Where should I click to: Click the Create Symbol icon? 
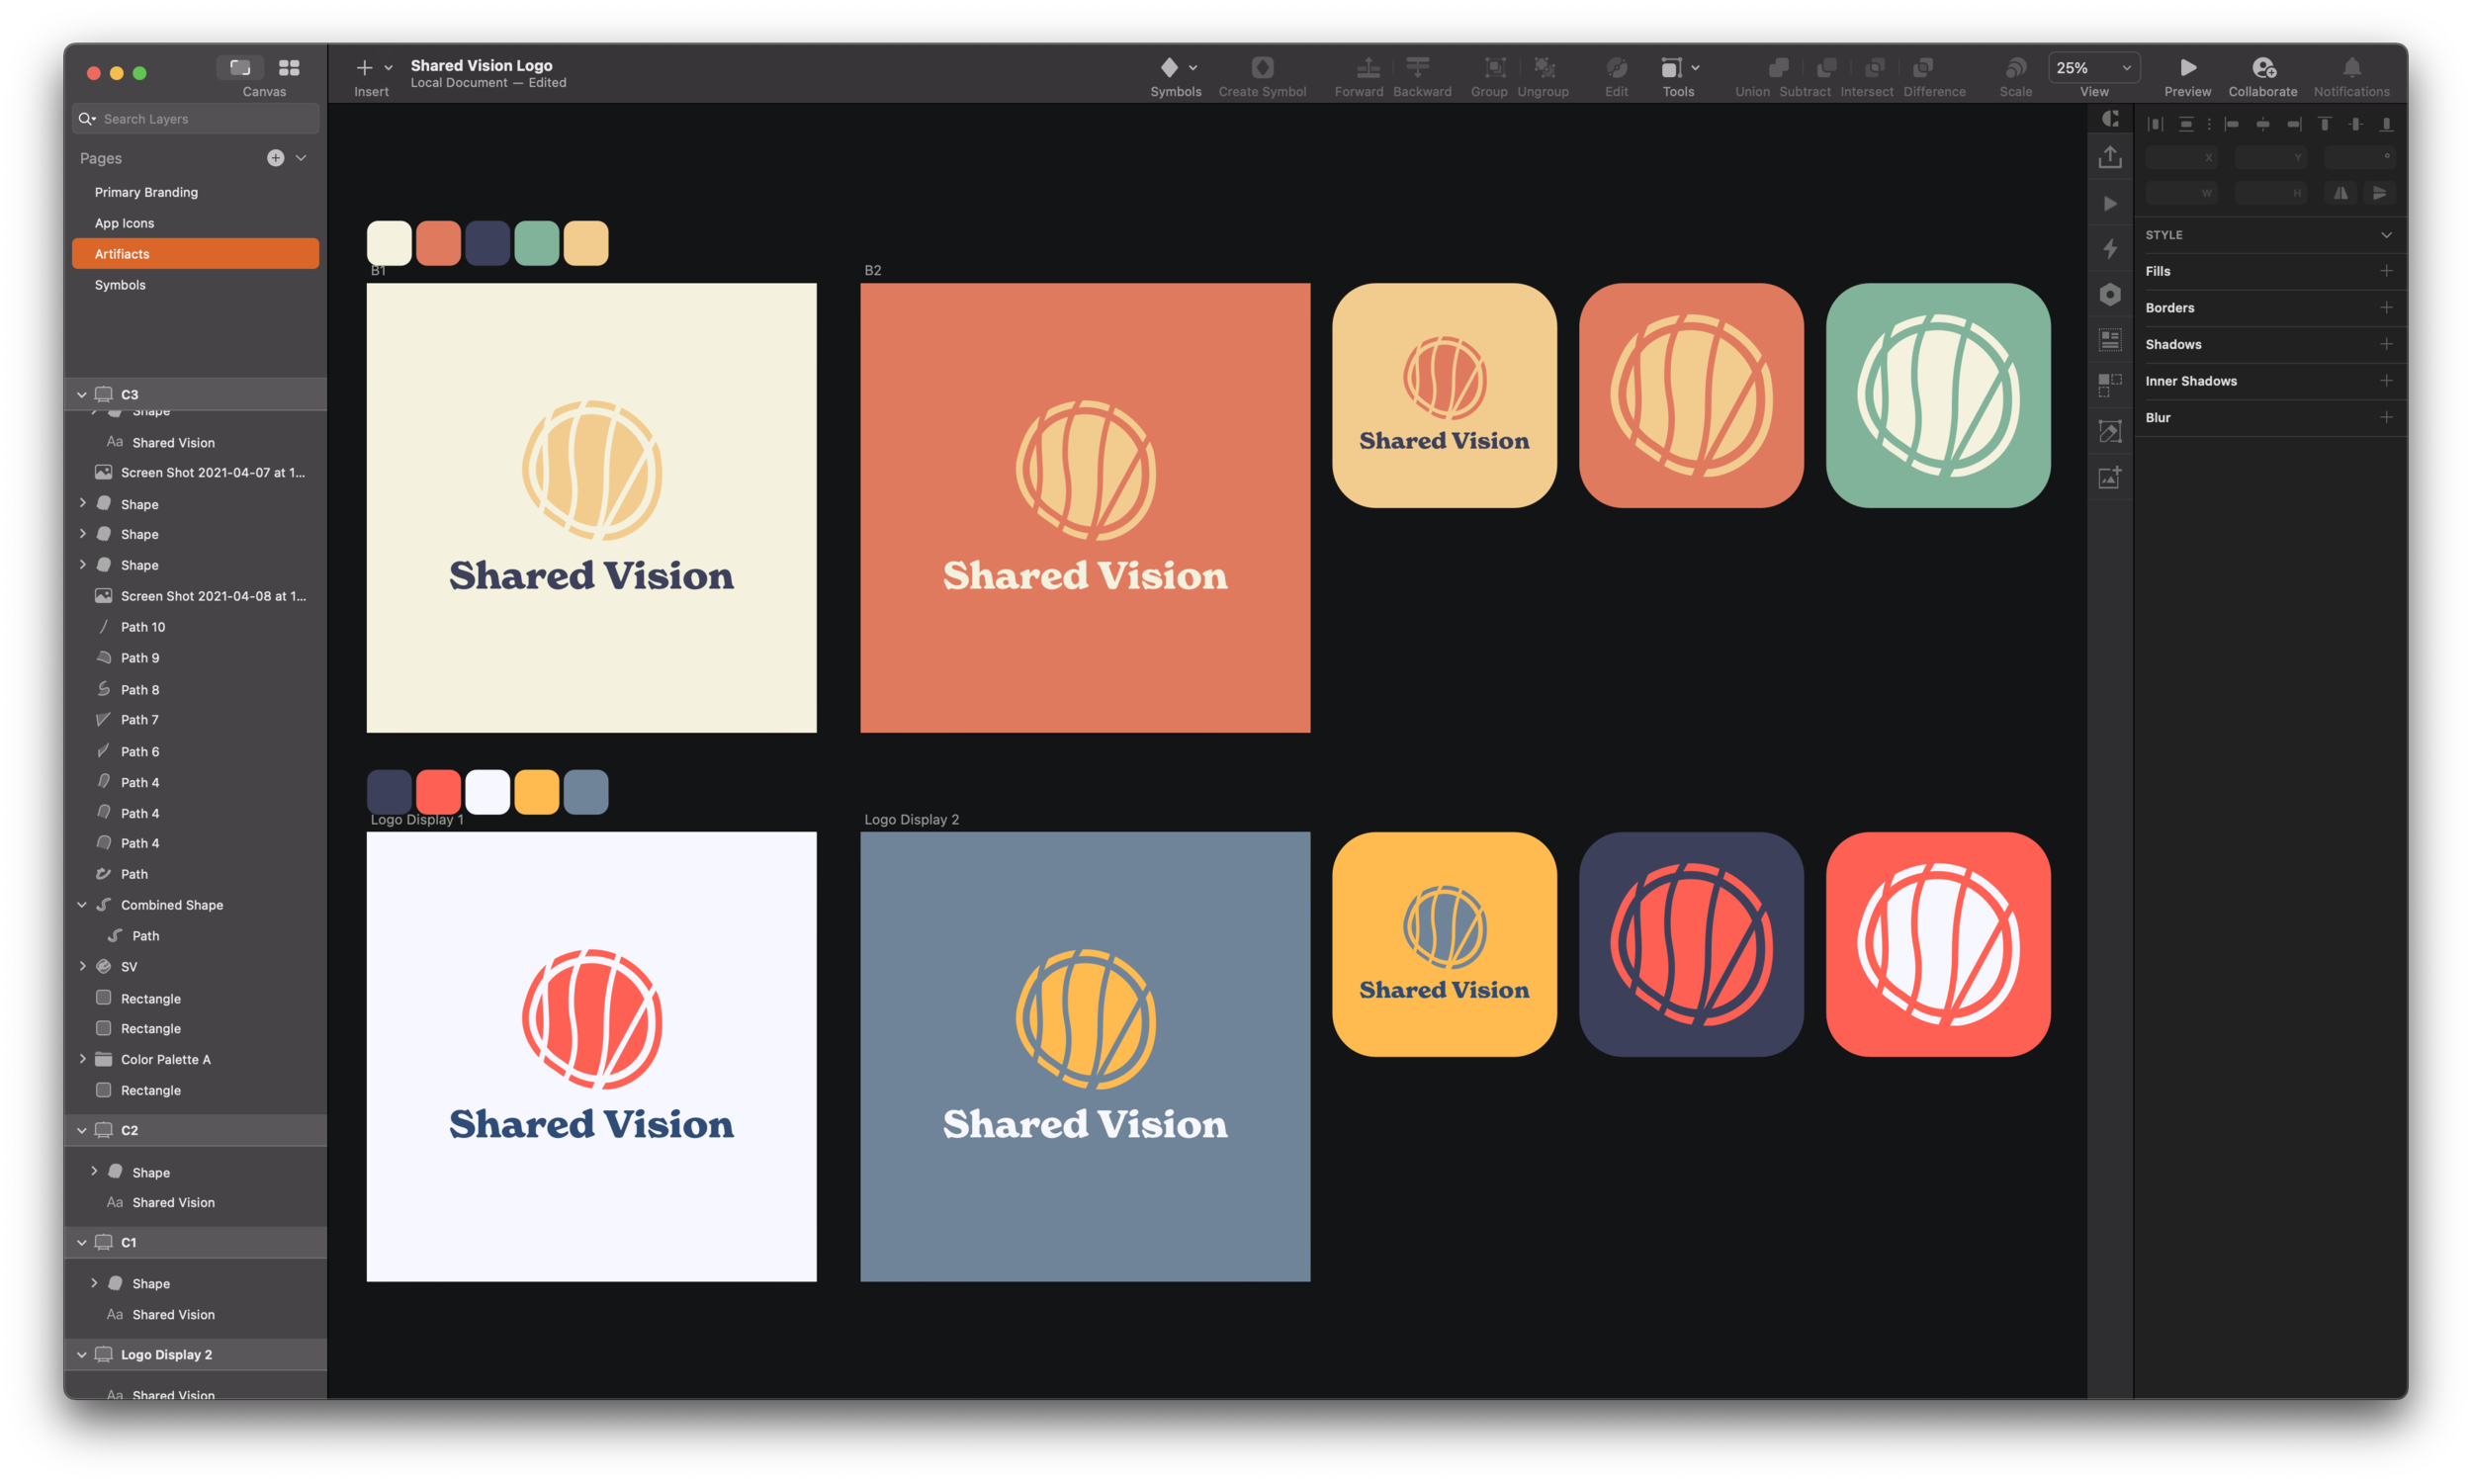pos(1262,67)
